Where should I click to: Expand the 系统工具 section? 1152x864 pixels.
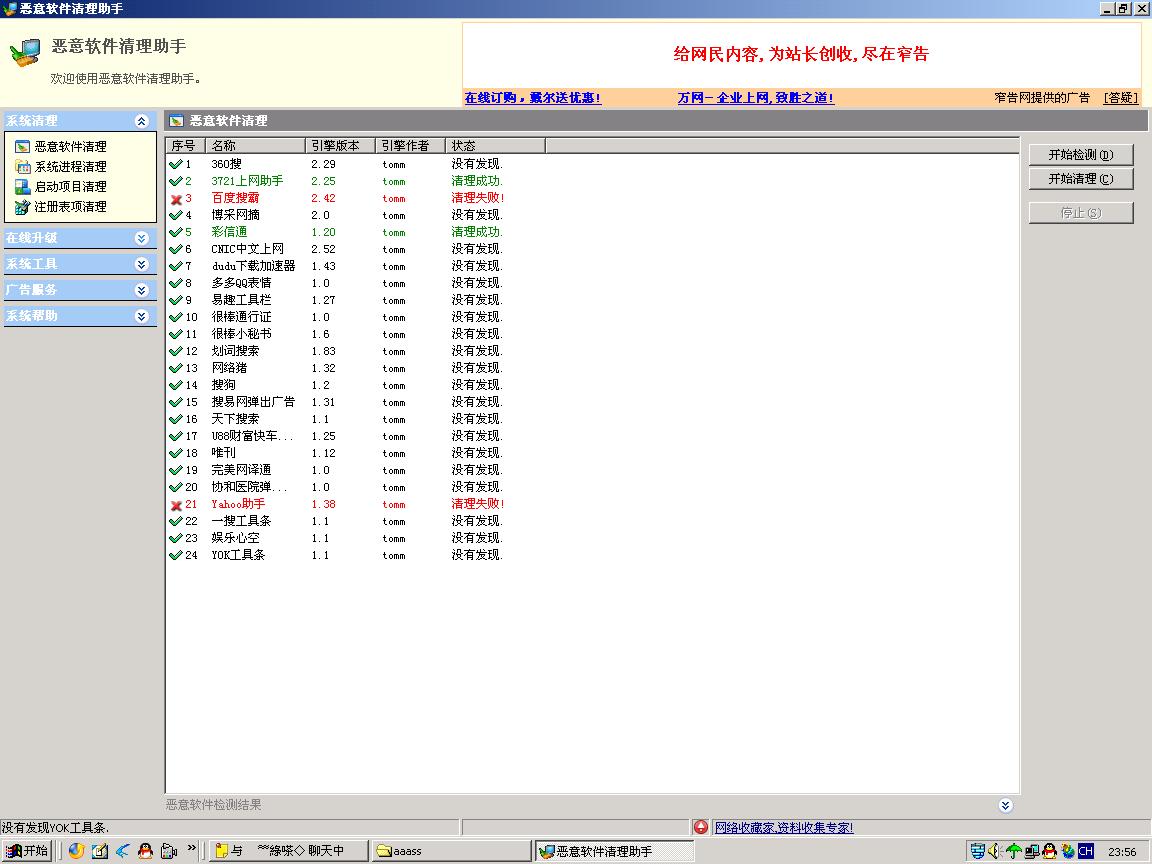[x=141, y=264]
